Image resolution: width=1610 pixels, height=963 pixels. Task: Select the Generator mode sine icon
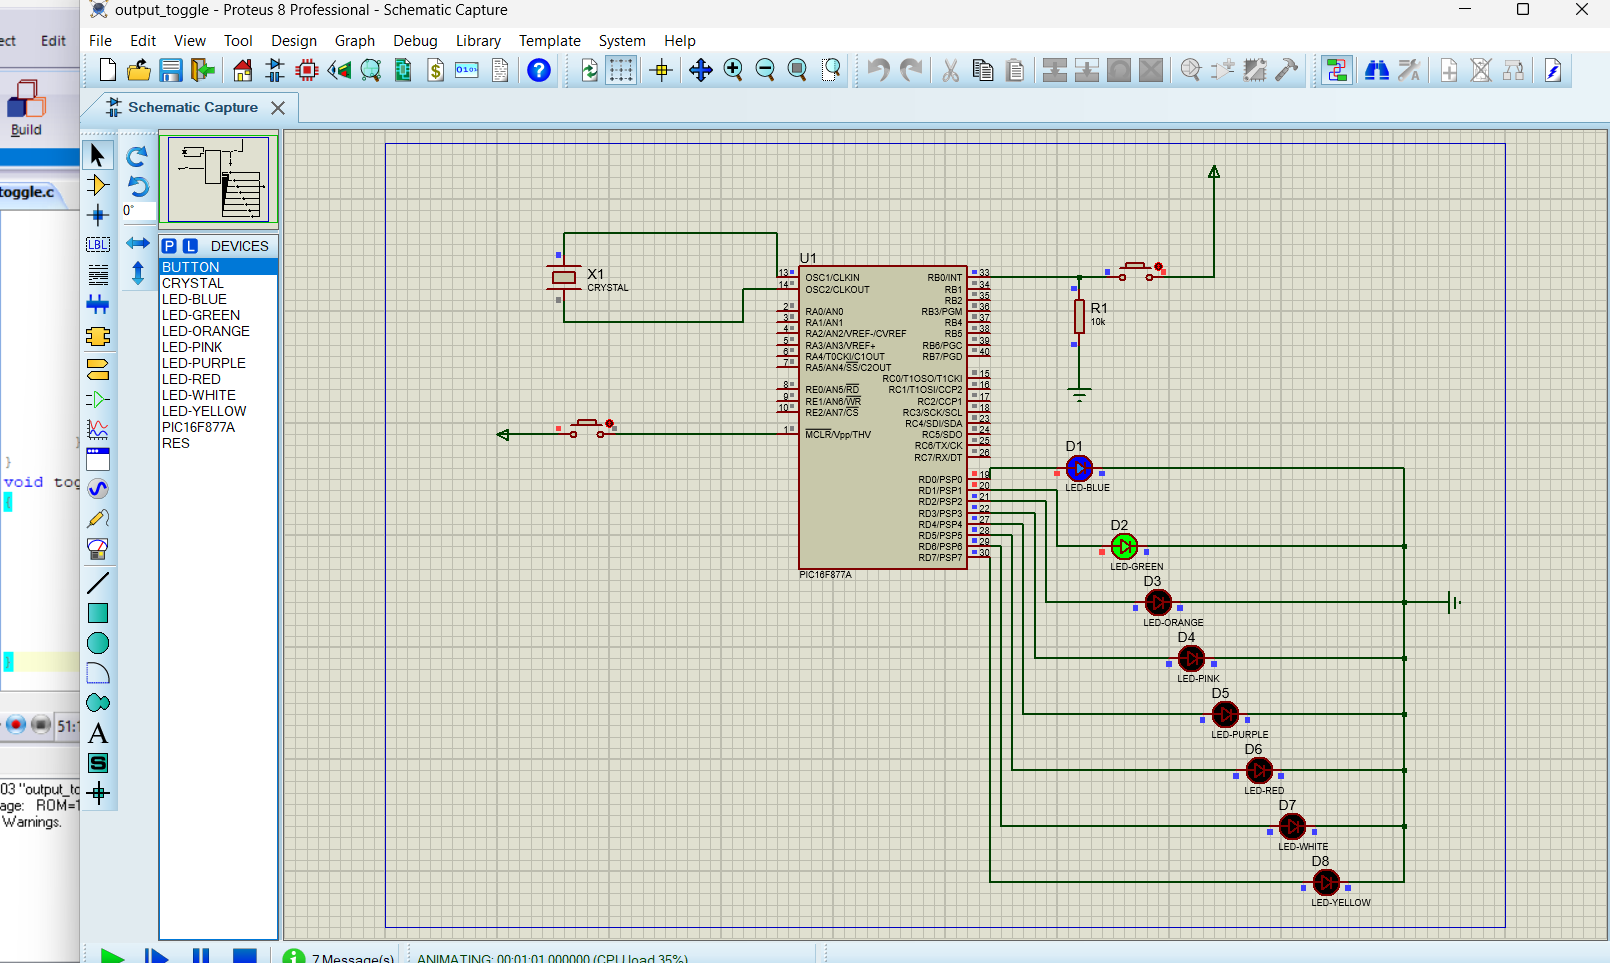pyautogui.click(x=98, y=489)
